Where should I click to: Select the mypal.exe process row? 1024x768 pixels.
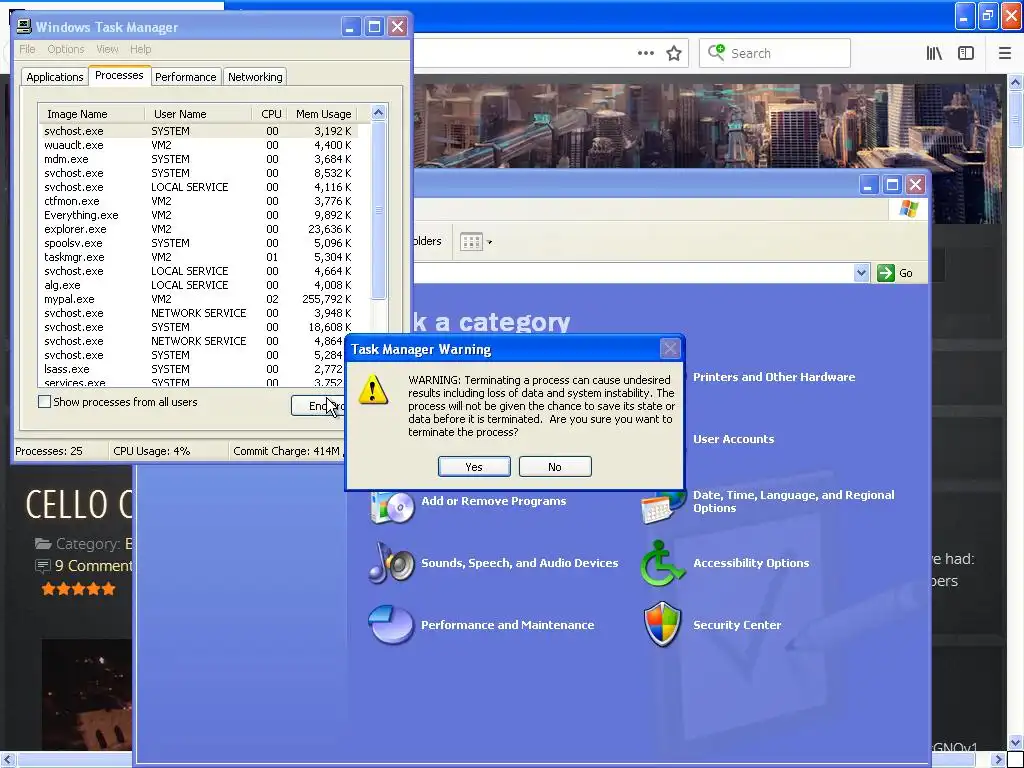pos(199,299)
